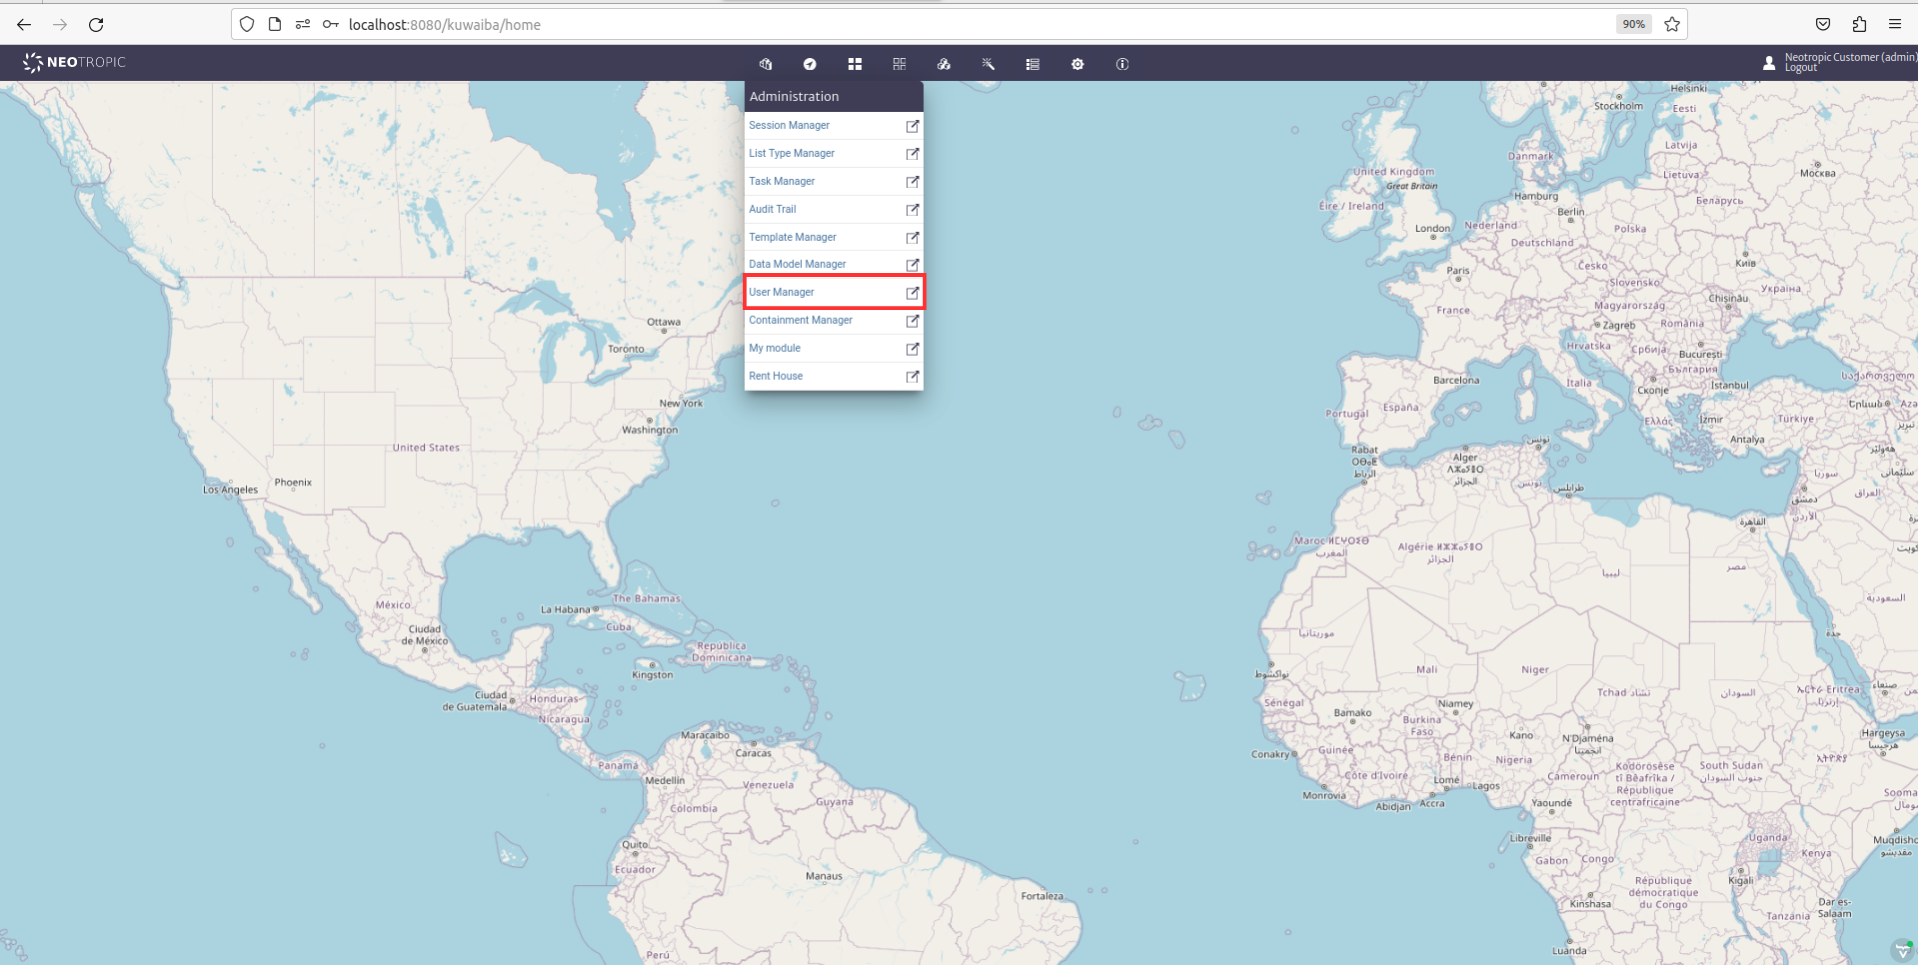The width and height of the screenshot is (1919, 966).
Task: Open Session Manager from Administration menu
Action: click(789, 126)
